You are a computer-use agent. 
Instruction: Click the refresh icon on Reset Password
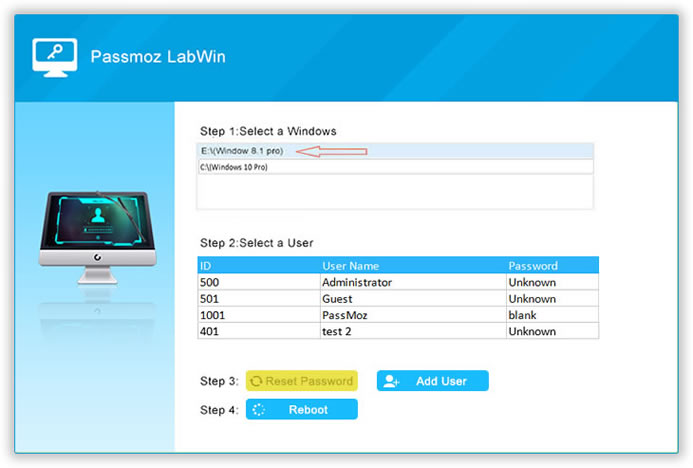pos(256,381)
